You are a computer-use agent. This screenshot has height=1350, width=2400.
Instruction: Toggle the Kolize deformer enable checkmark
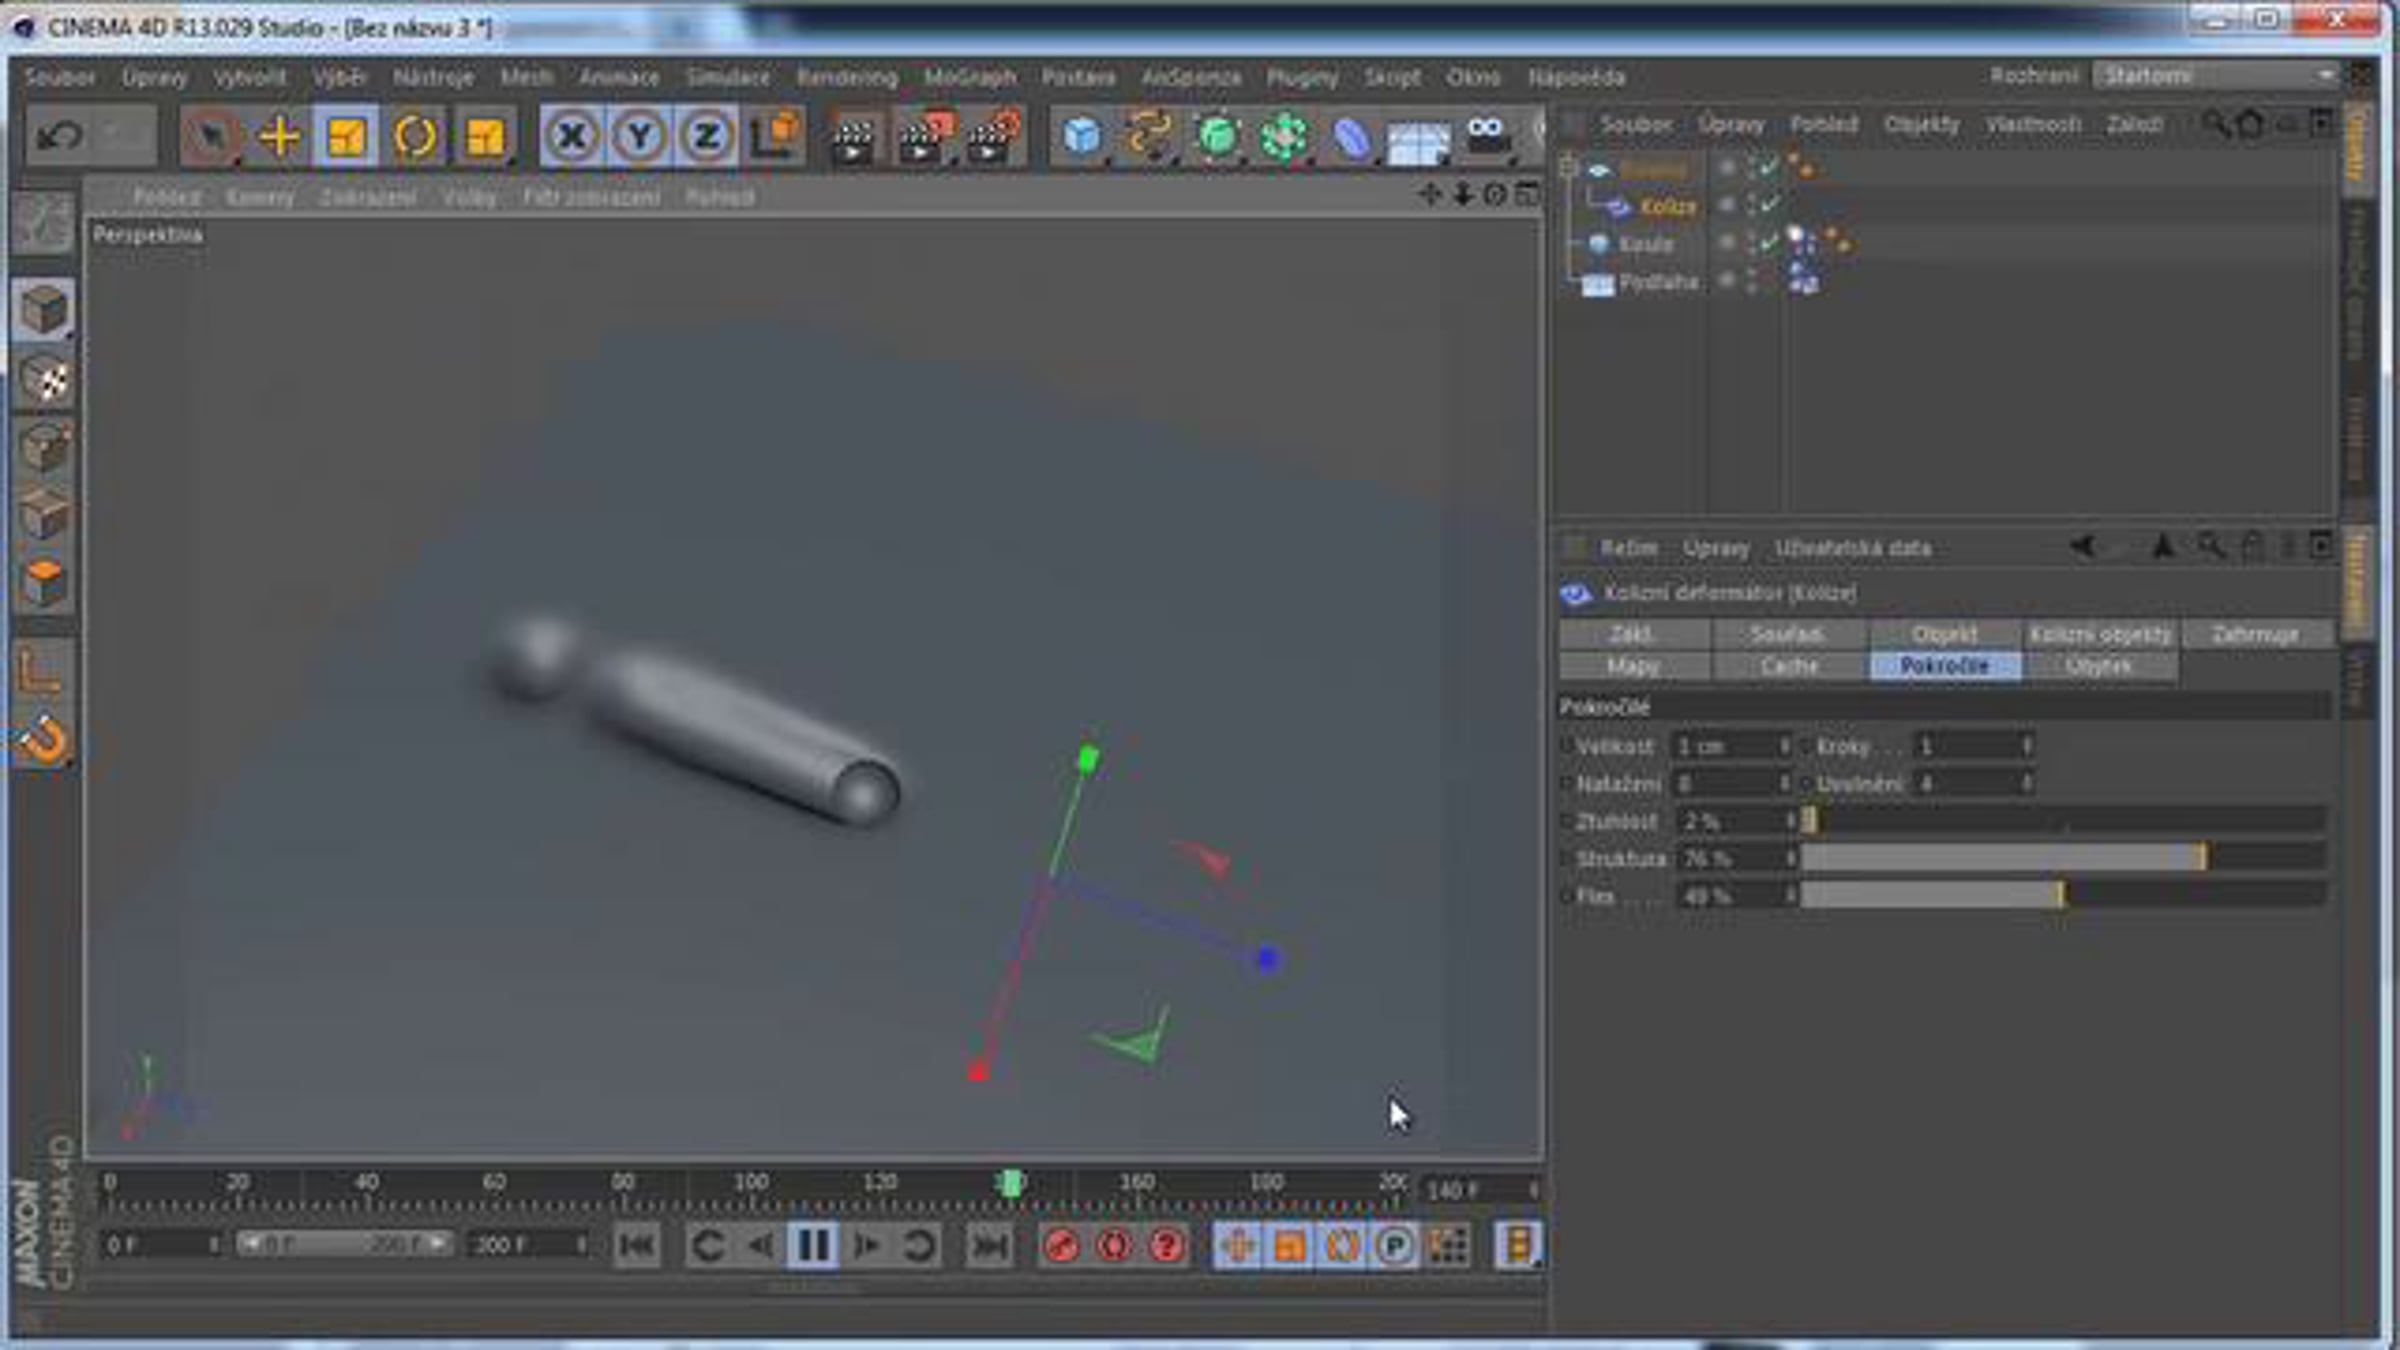tap(1771, 205)
